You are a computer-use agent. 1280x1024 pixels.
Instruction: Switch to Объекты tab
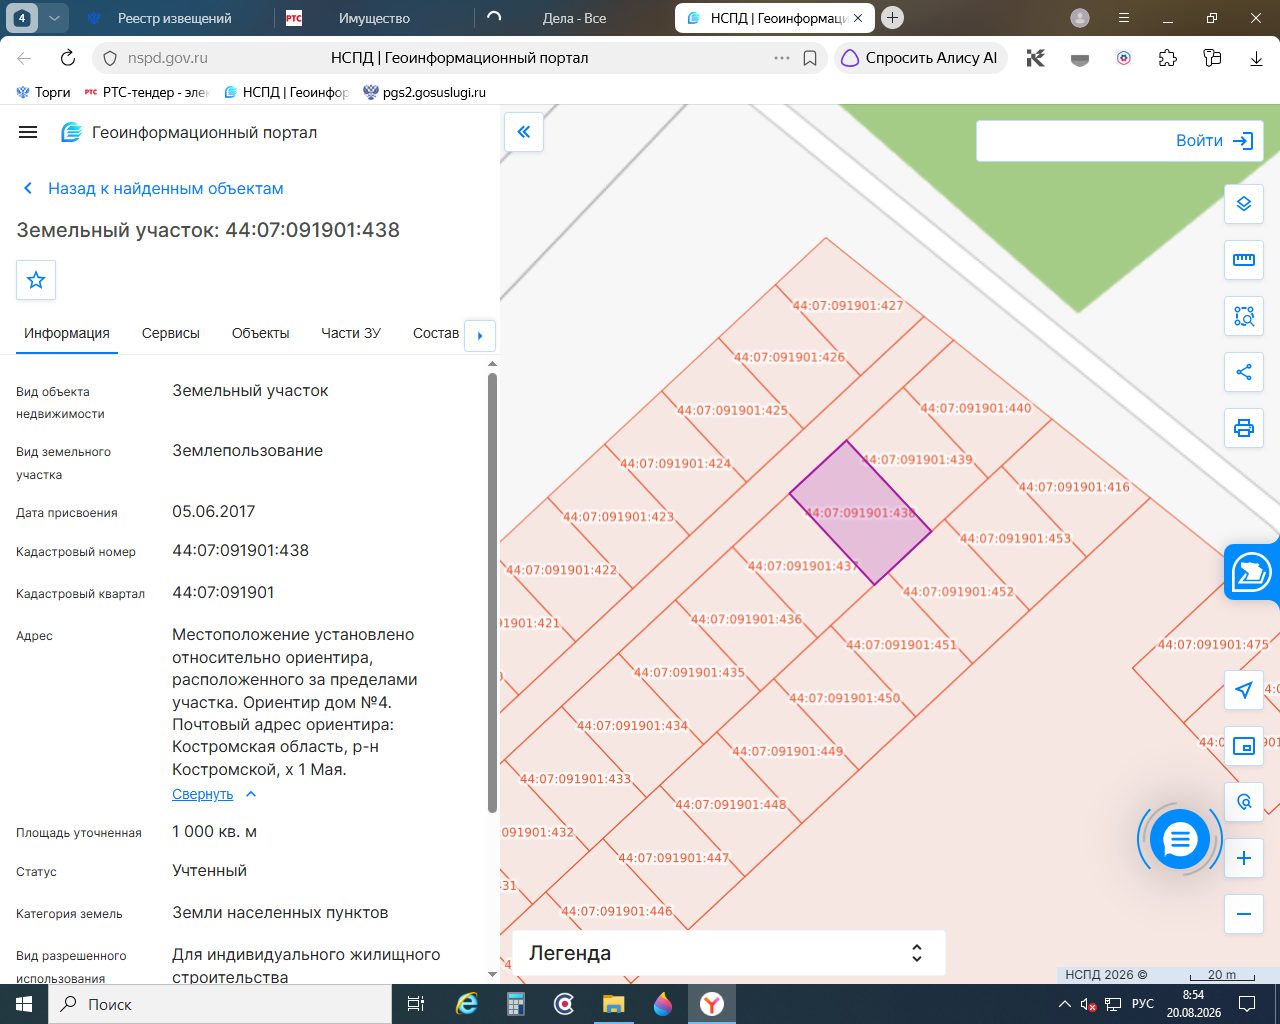click(260, 333)
